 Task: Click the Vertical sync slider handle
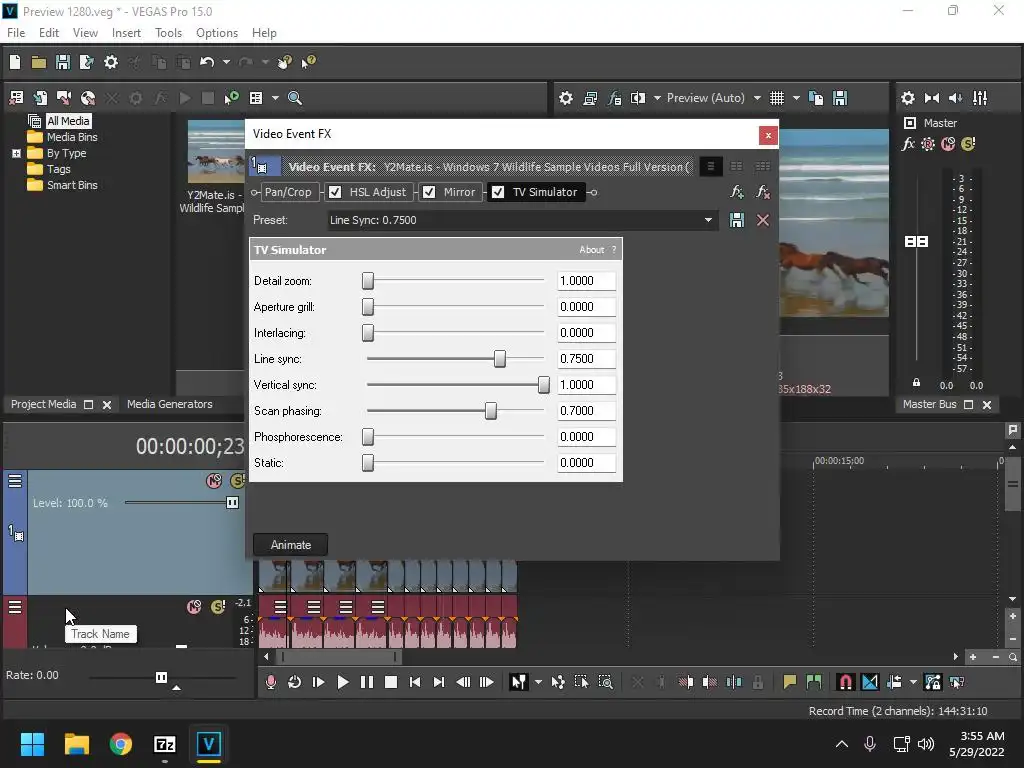click(x=543, y=385)
